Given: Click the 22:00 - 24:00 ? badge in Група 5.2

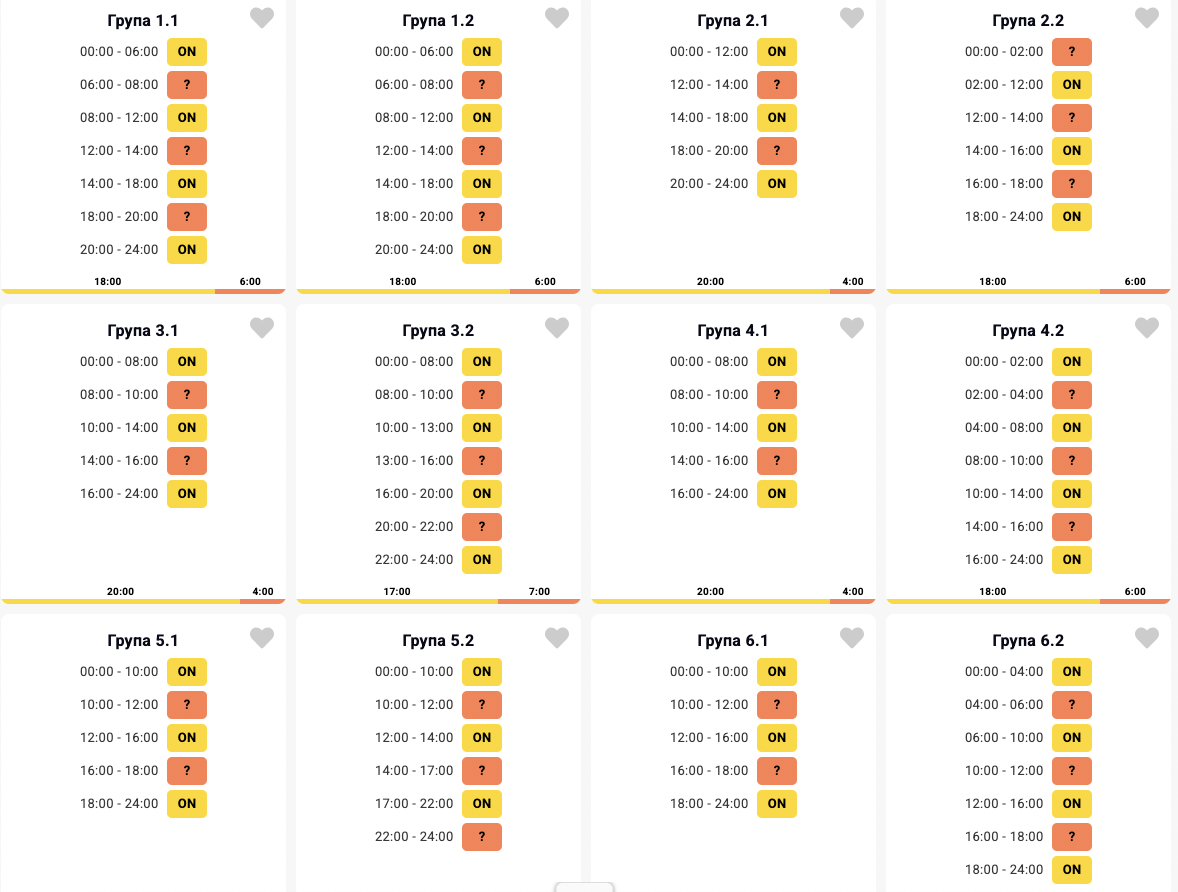Looking at the screenshot, I should pos(481,837).
